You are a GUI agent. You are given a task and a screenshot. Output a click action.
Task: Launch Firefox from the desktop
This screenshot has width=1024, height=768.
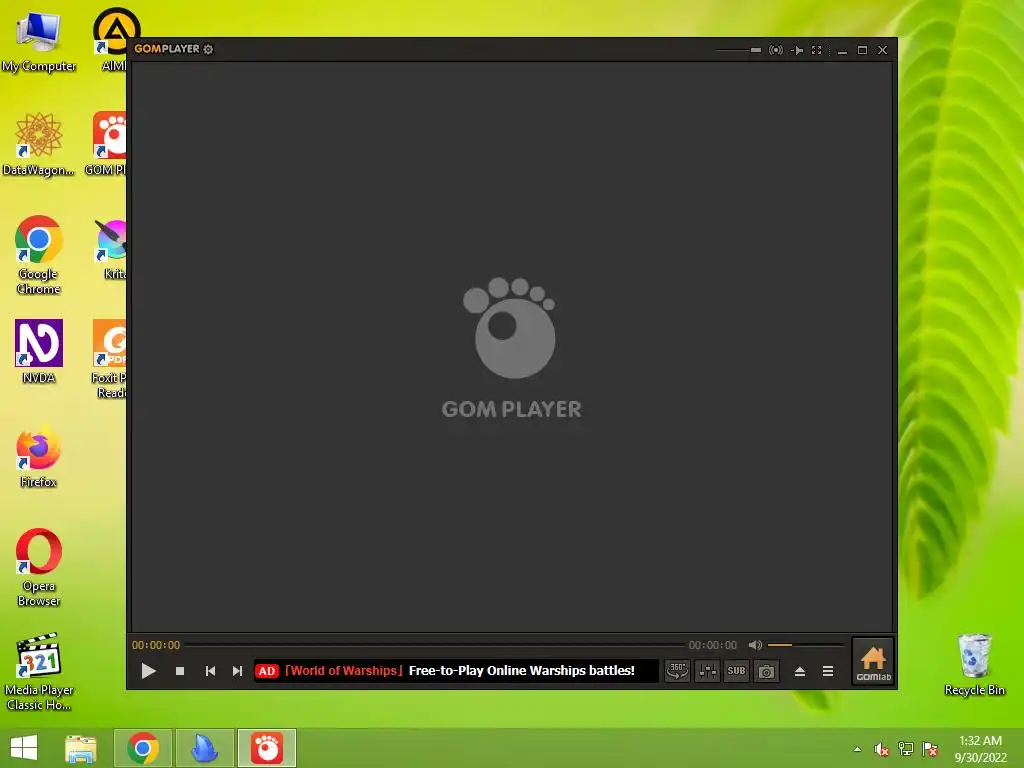click(x=39, y=458)
